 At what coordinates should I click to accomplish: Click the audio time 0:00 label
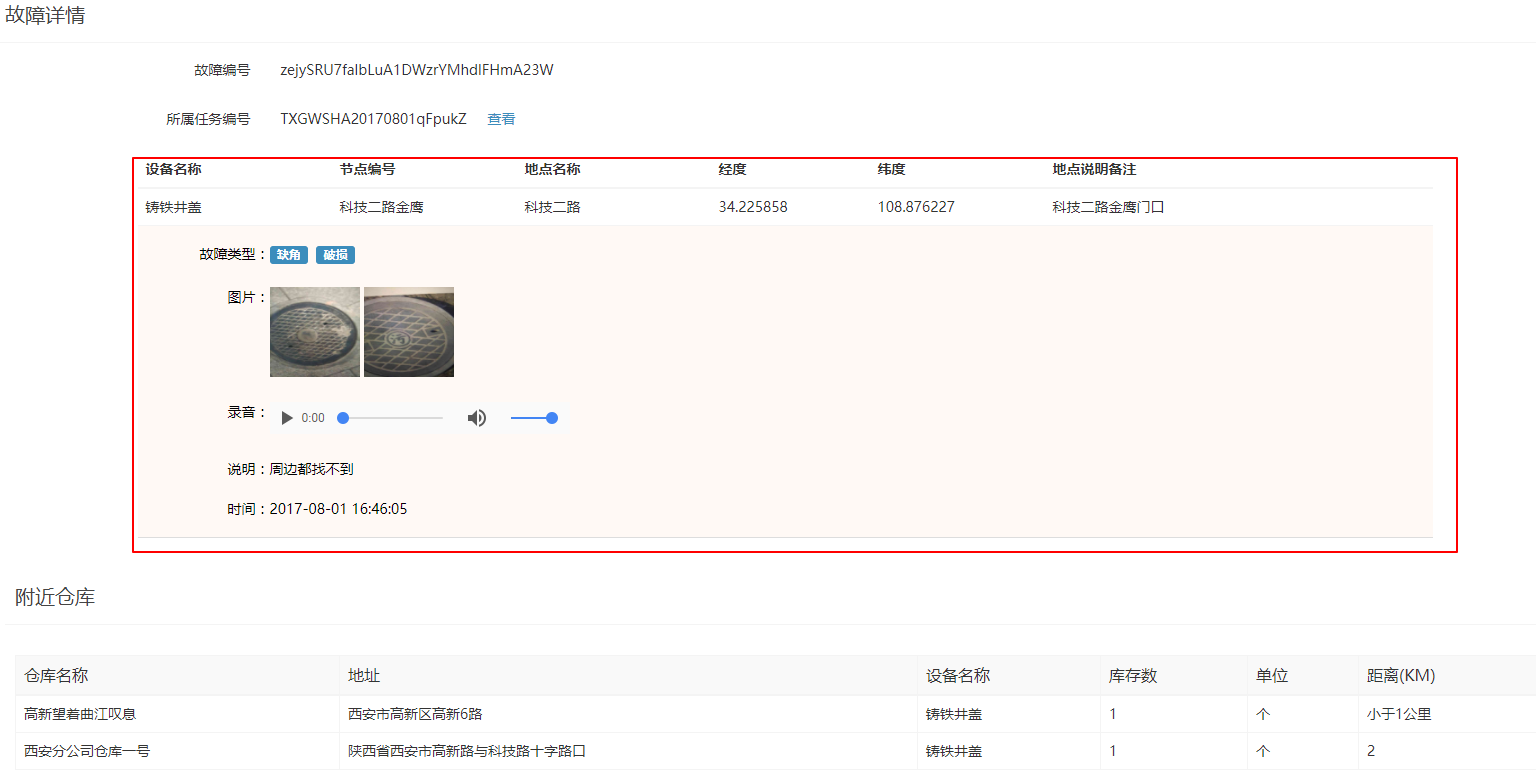click(313, 418)
